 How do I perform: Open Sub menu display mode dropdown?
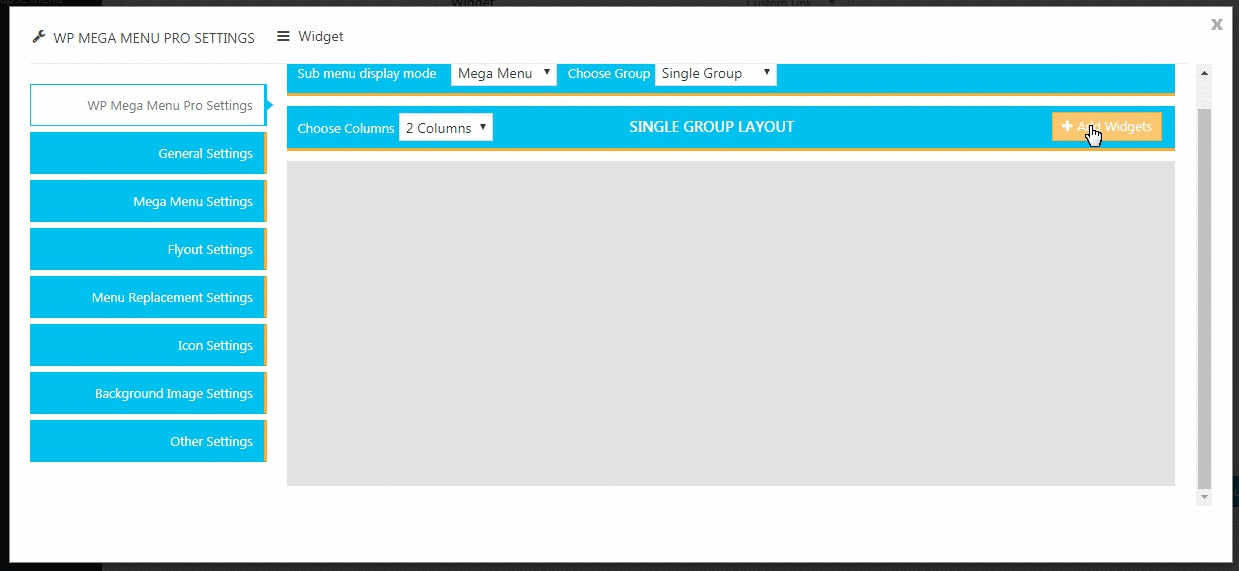coord(504,73)
